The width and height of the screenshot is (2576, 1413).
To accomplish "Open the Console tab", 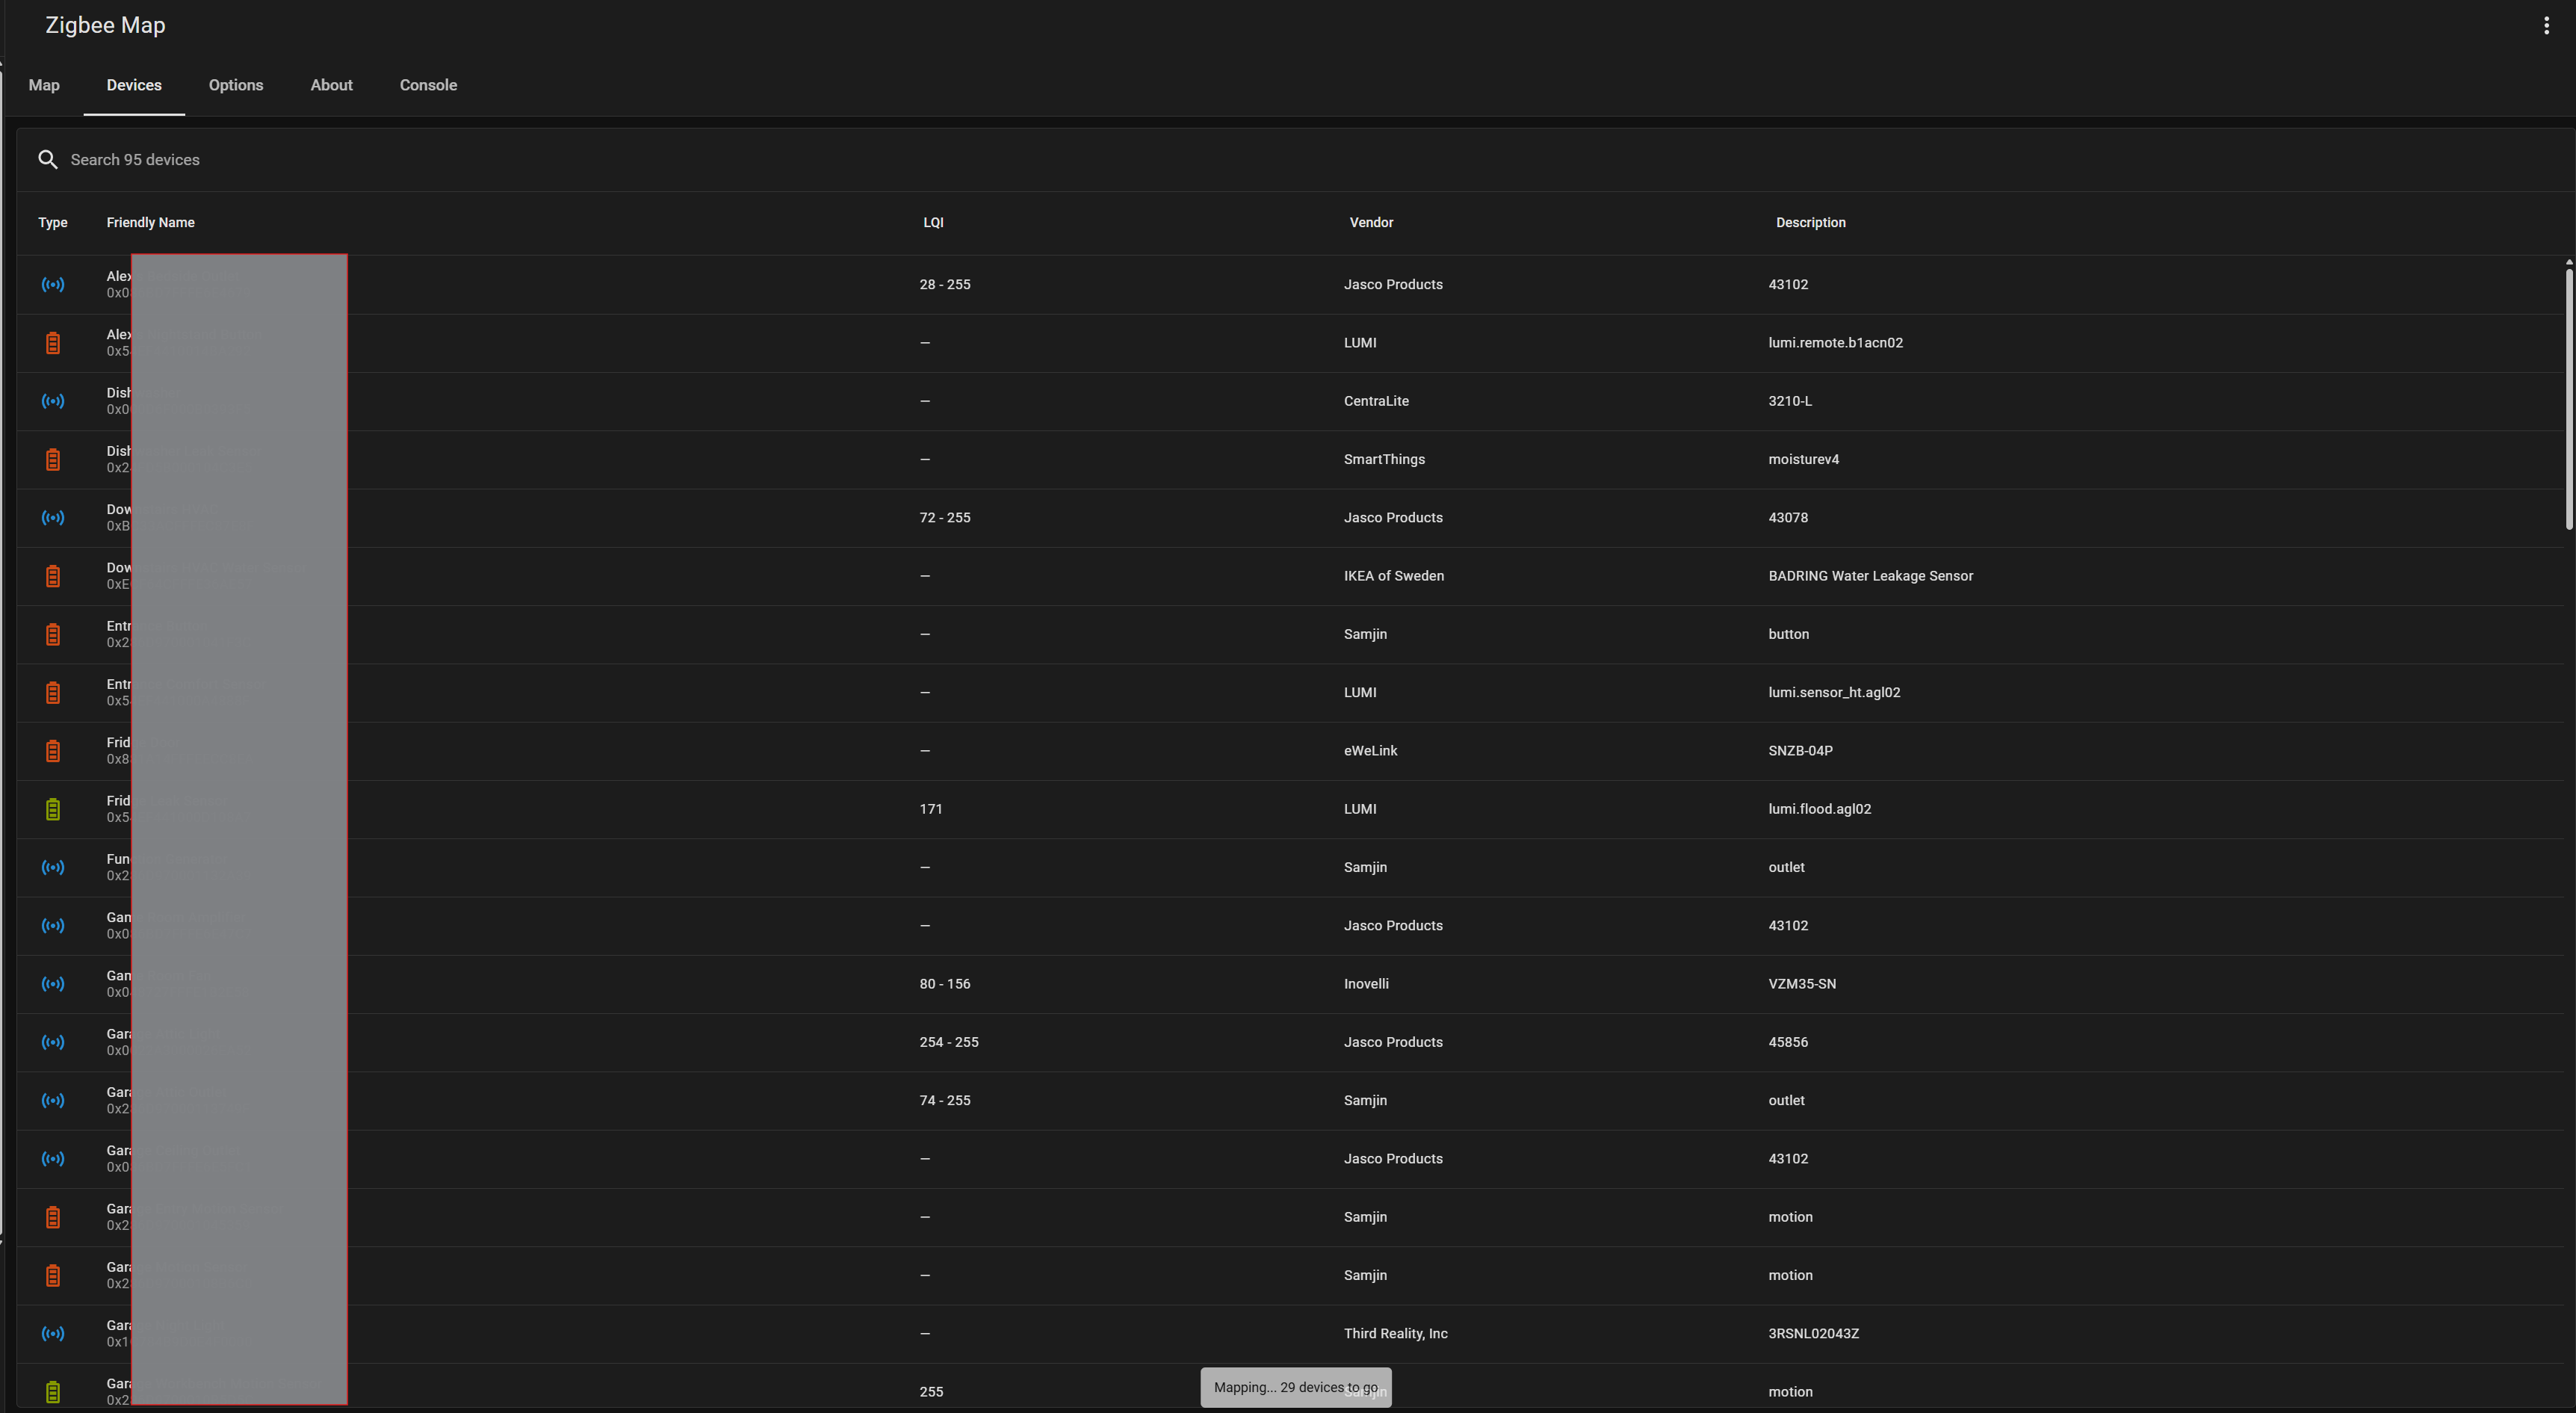I will tap(428, 85).
